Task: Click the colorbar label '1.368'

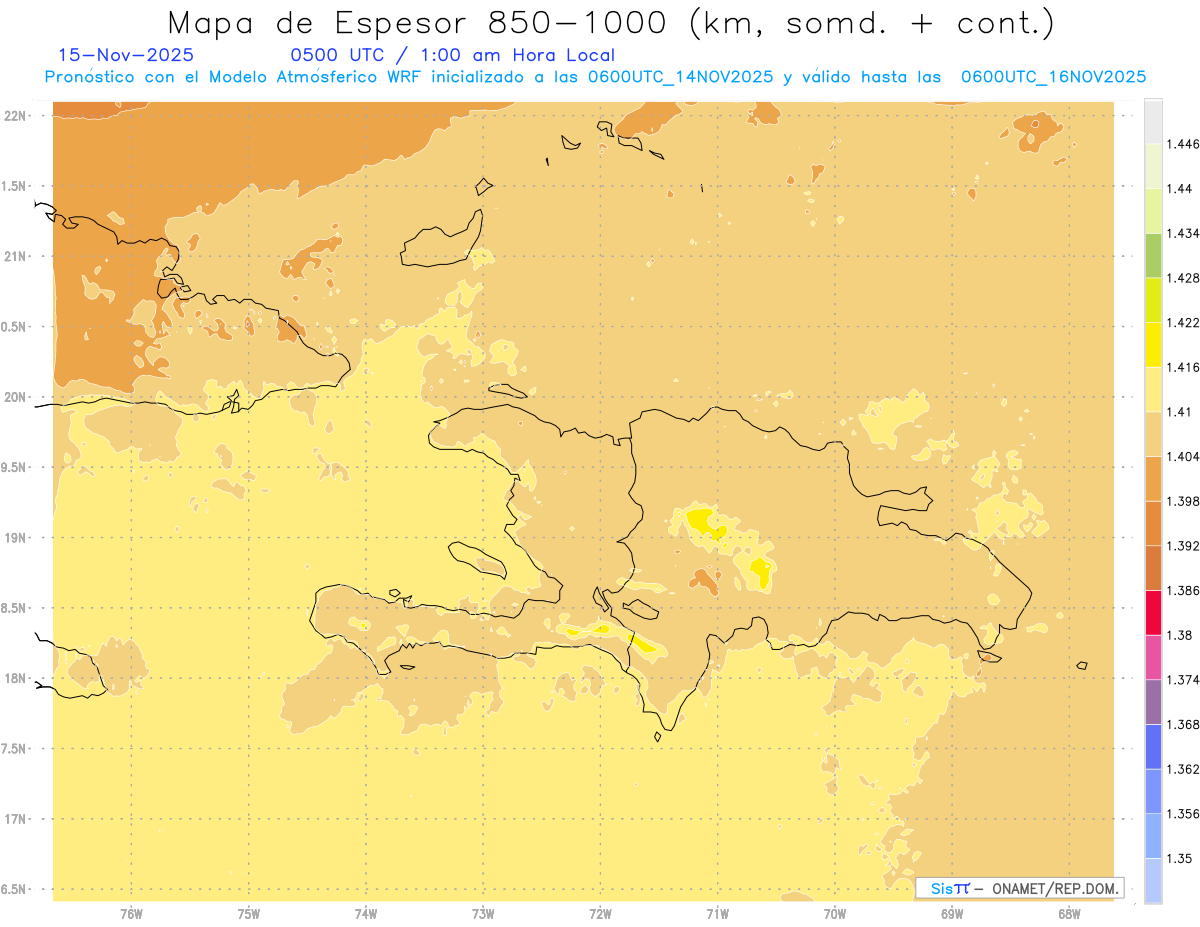Action: click(x=1184, y=724)
